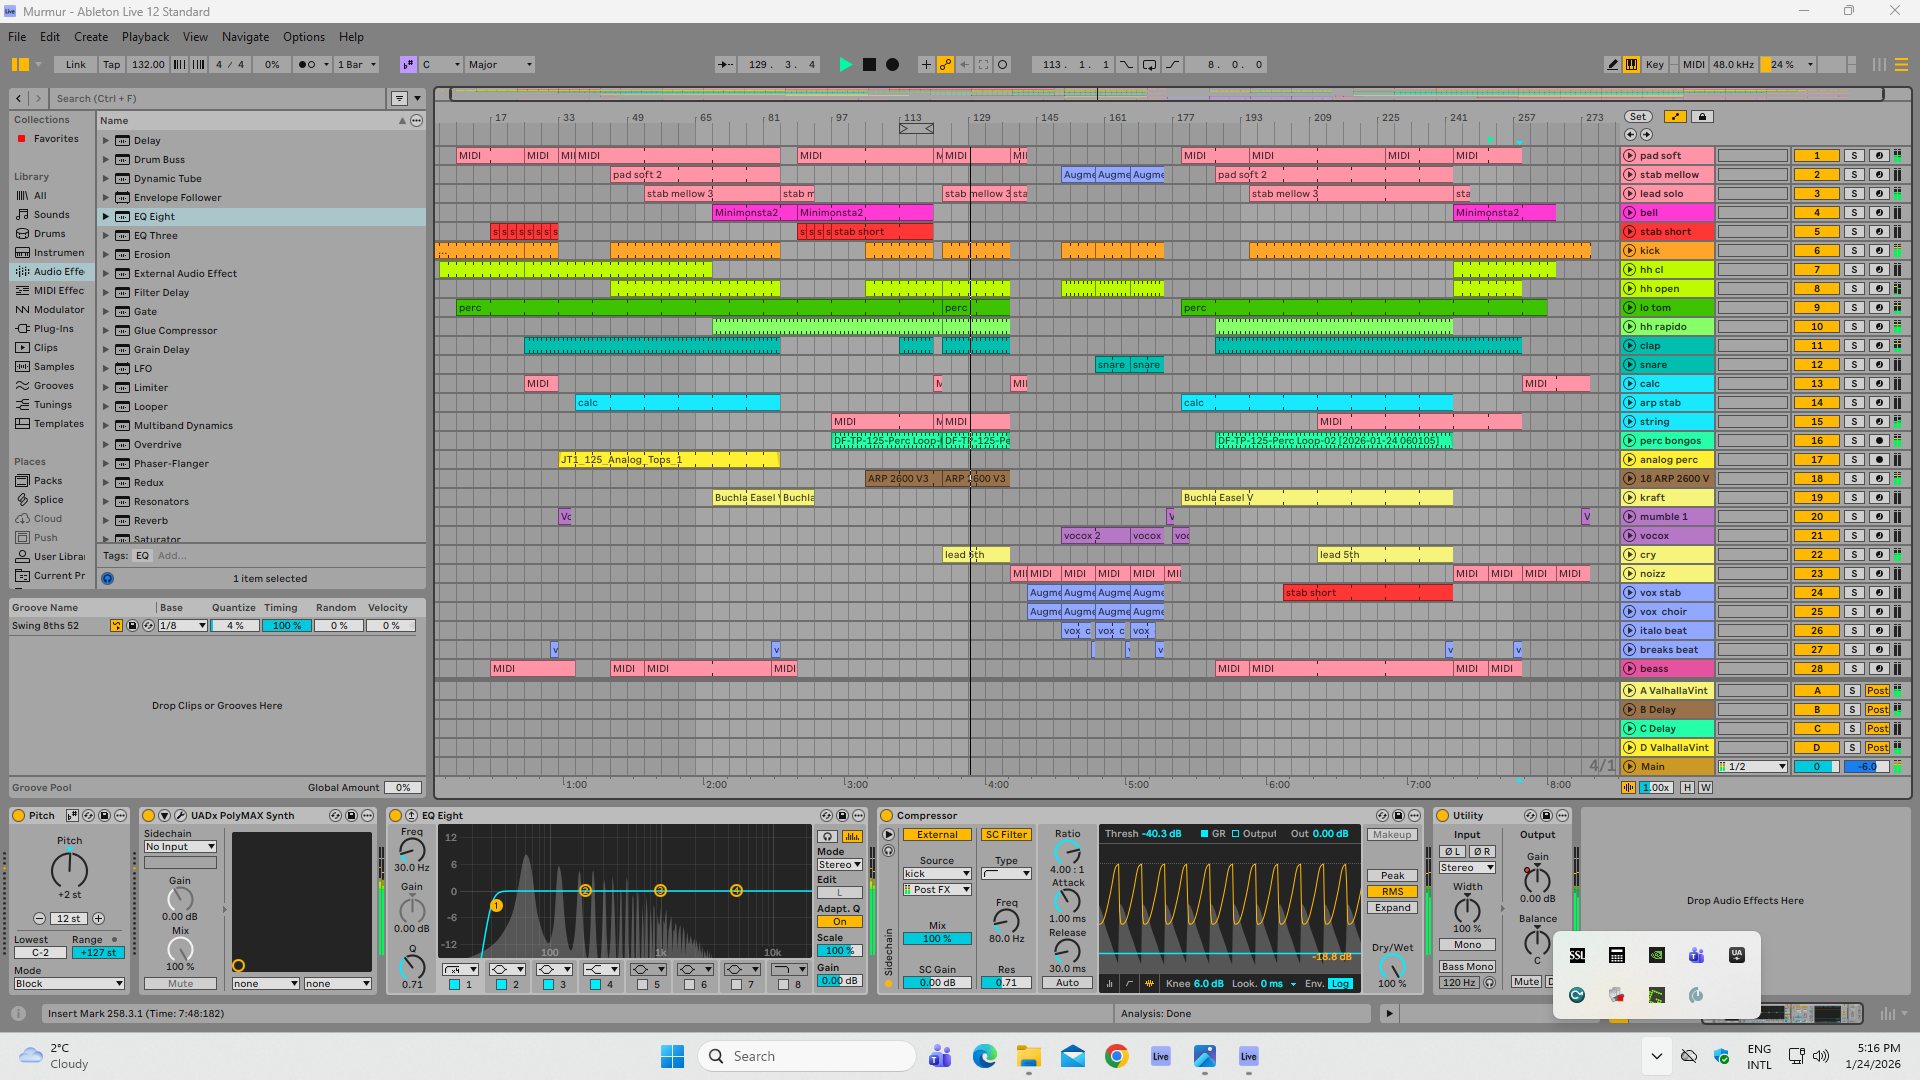Toggle the computer MIDI keyboard icon

point(1631,65)
